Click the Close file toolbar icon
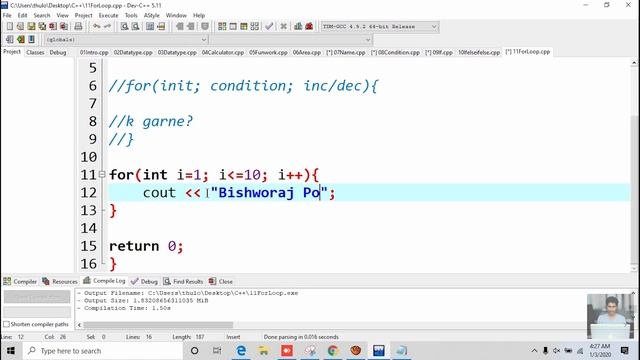This screenshot has width=640, height=360. [53, 27]
